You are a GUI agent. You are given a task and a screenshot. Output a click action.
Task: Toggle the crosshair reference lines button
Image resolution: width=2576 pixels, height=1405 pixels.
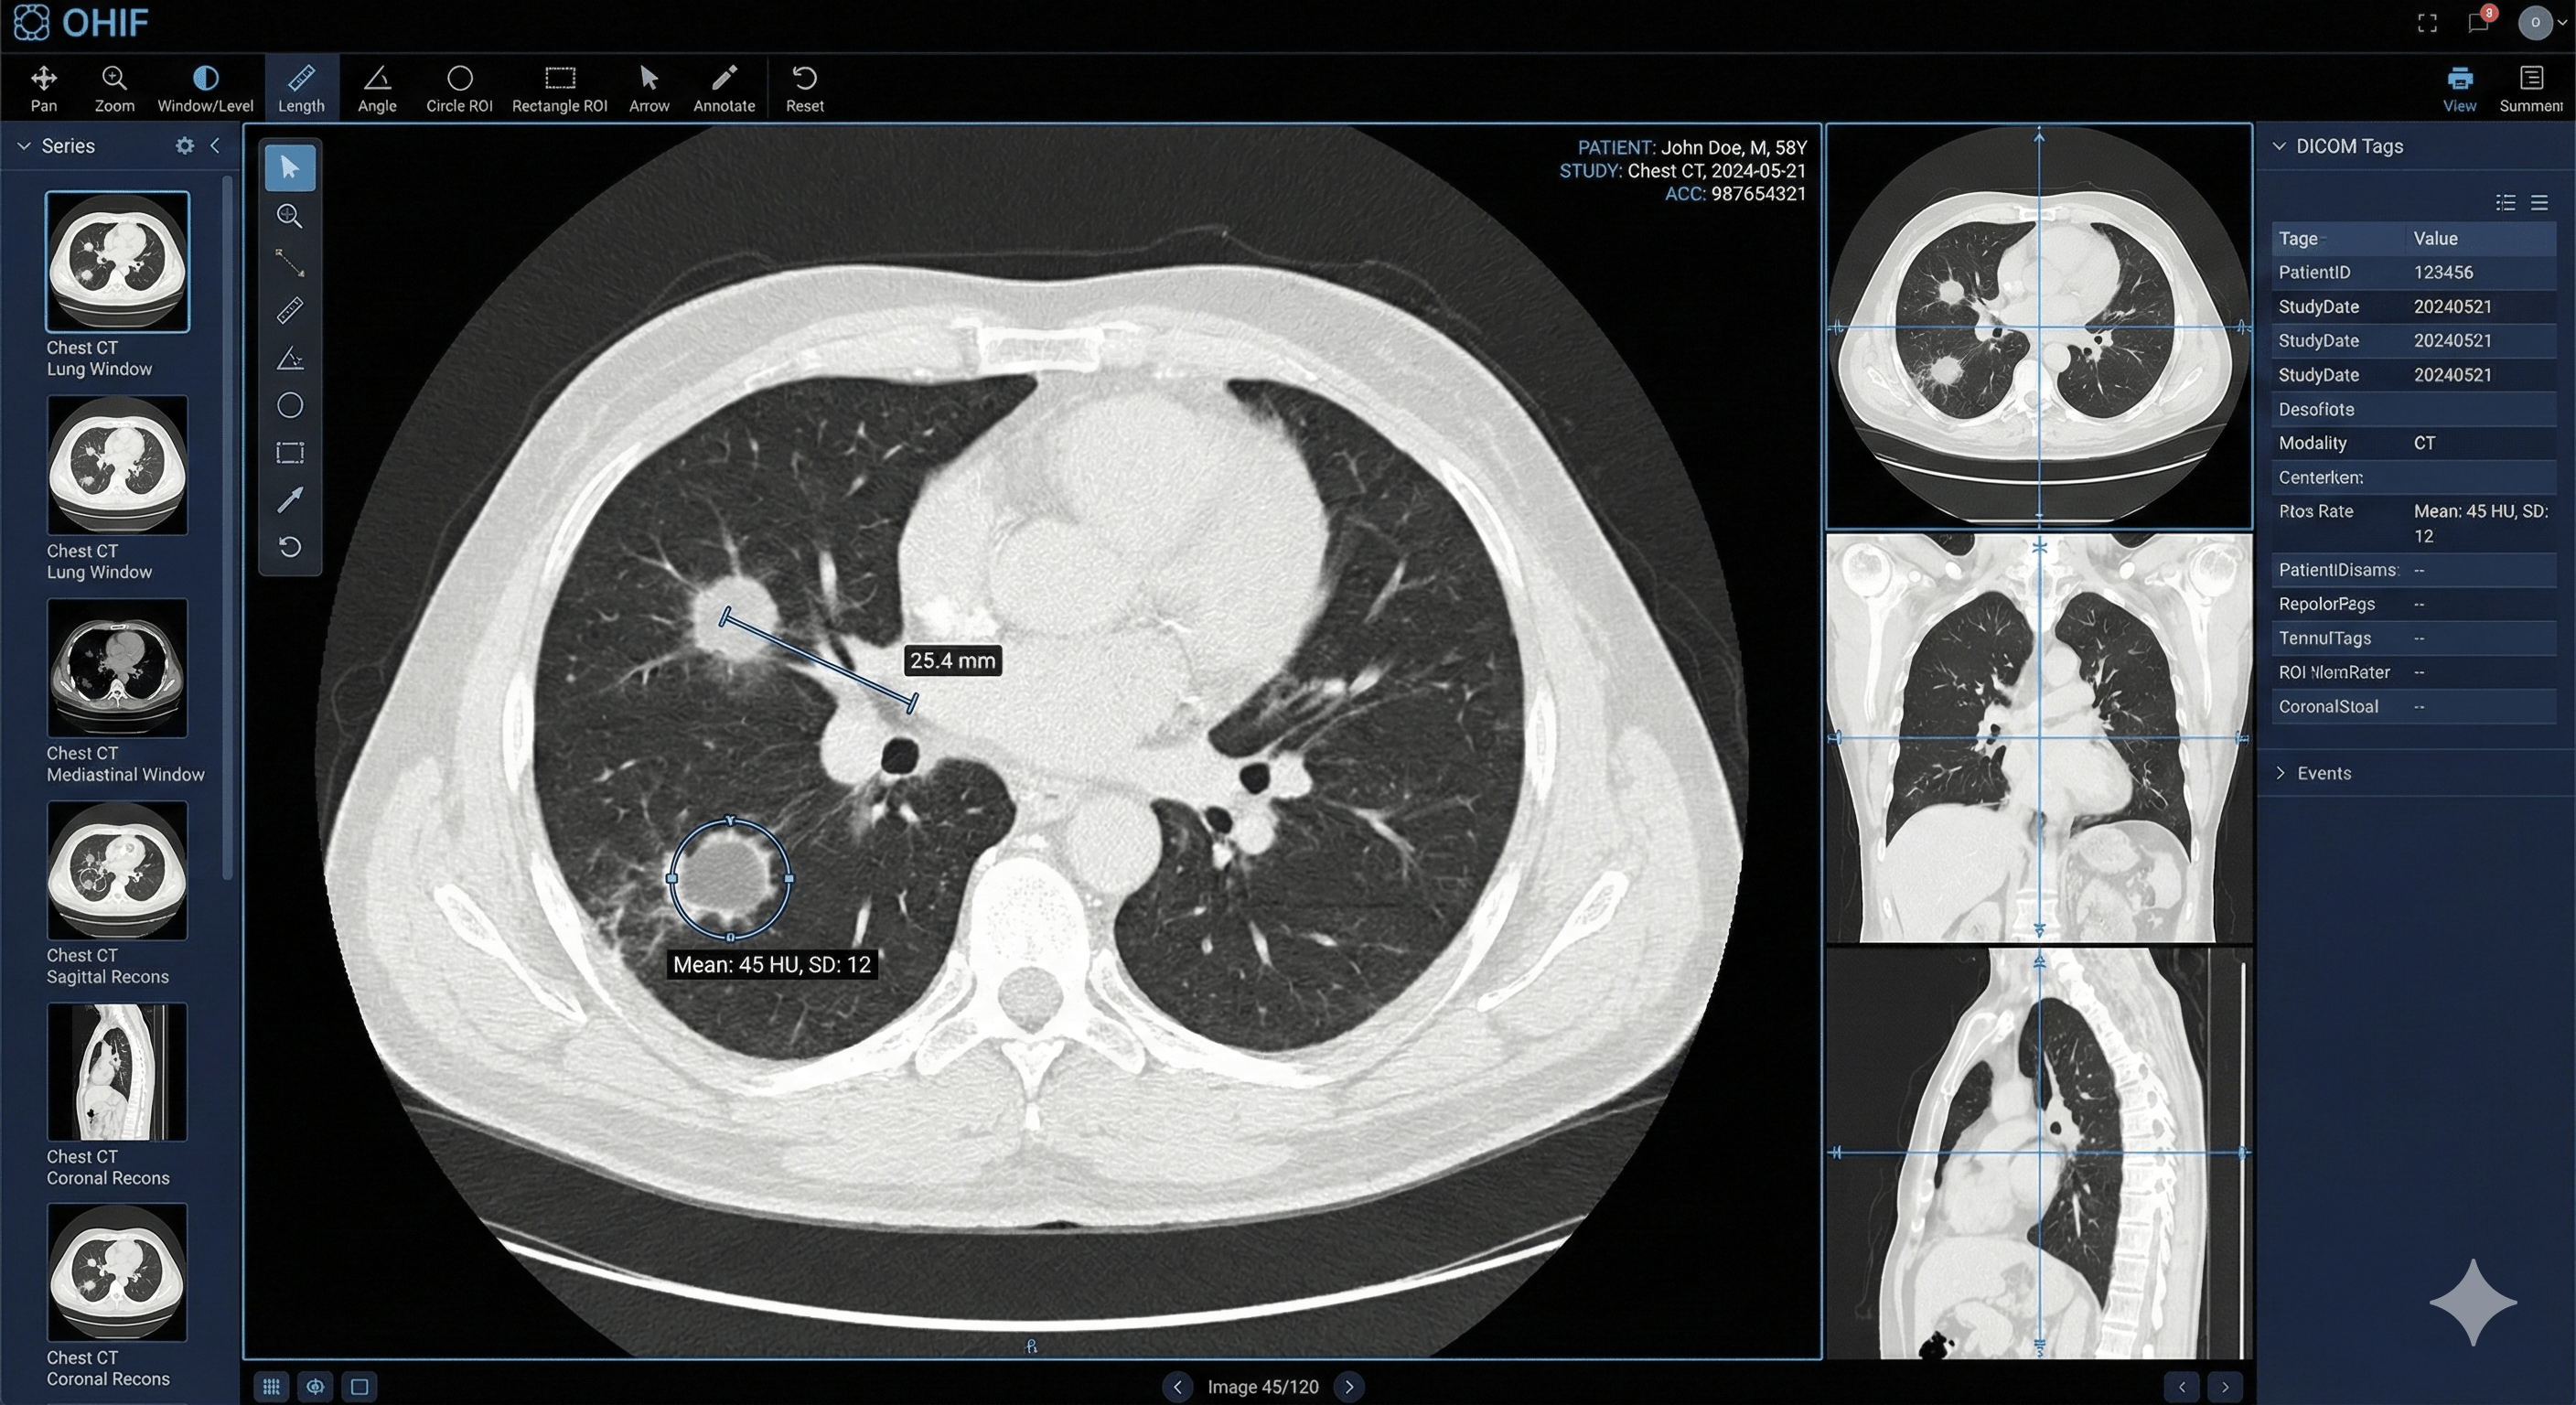pos(315,1386)
